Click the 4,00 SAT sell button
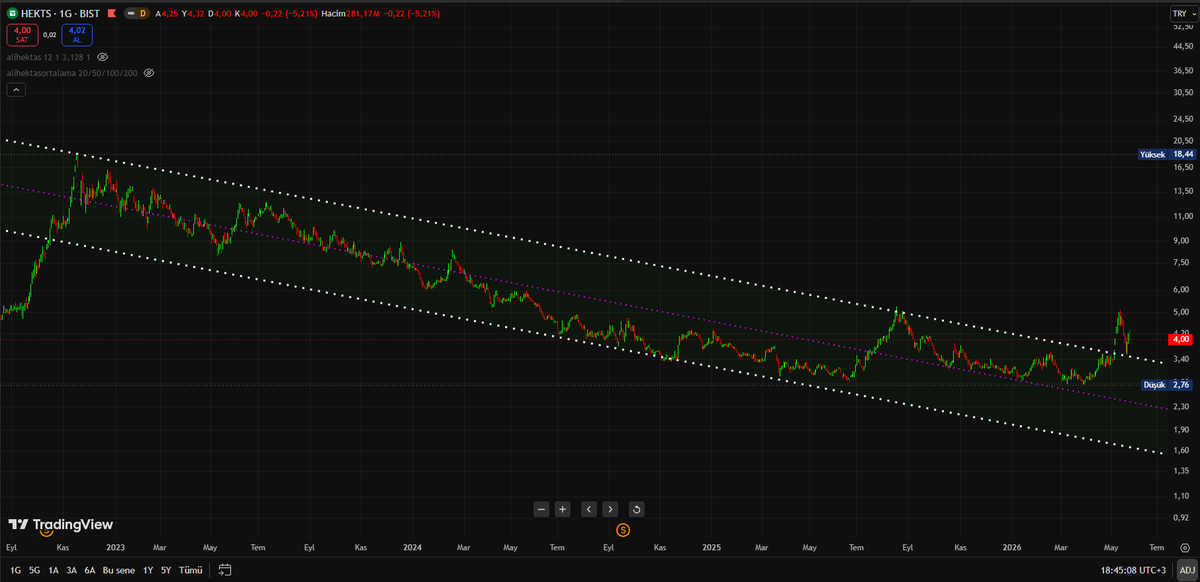The image size is (1200, 582). click(22, 35)
